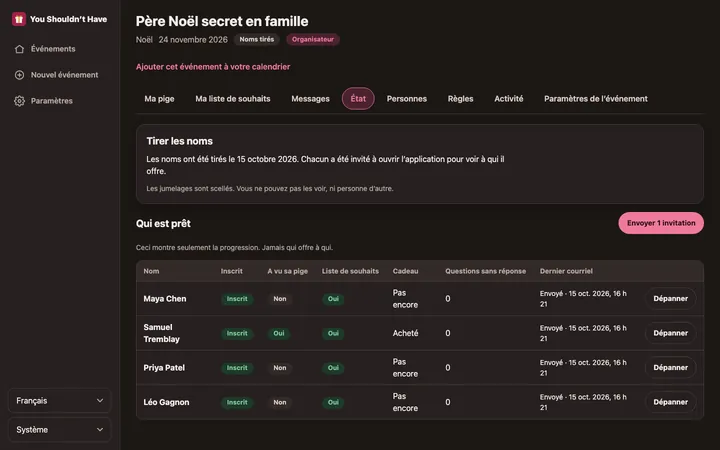Click the Qui est prêt heading
Image resolution: width=720 pixels, height=450 pixels.
(163, 224)
